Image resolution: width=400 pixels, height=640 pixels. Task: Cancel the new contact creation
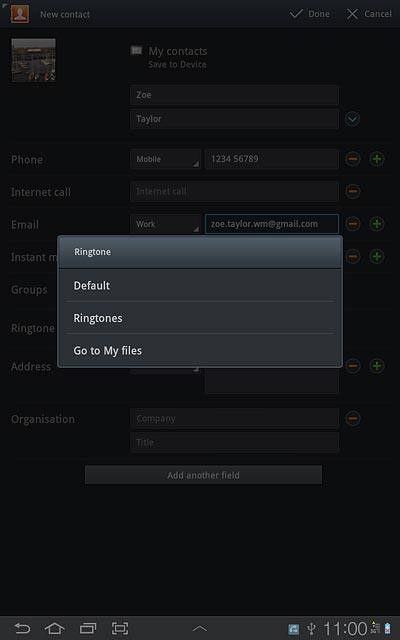click(369, 14)
